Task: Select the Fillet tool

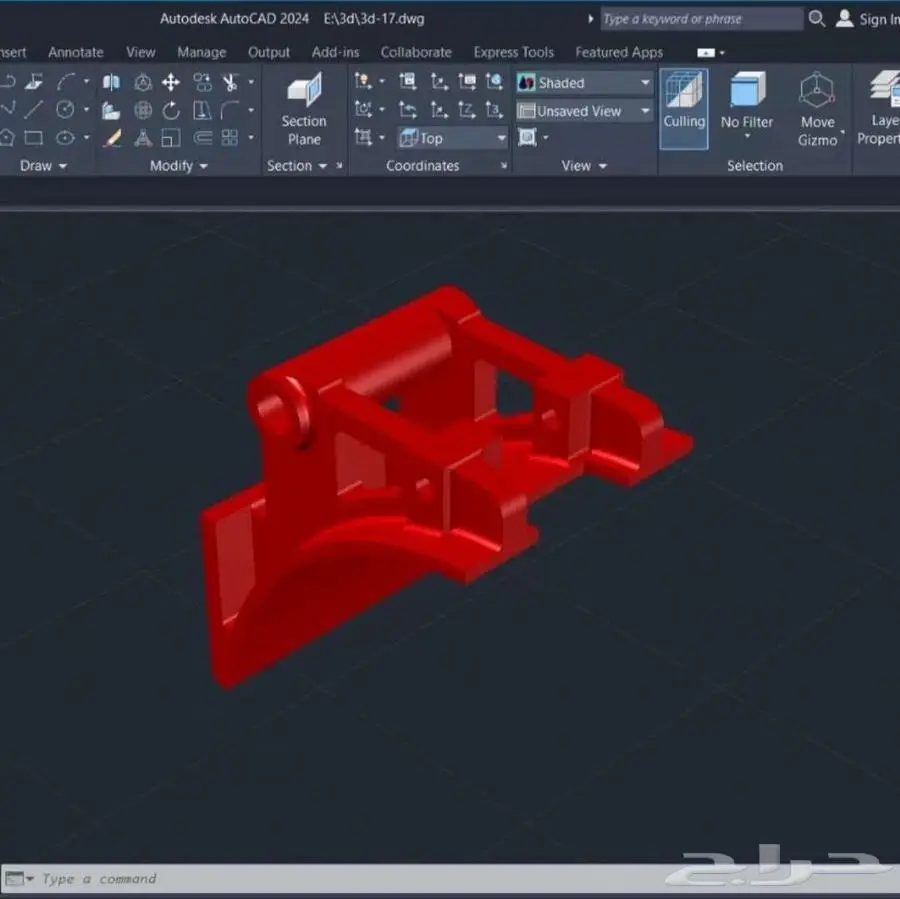Action: [x=230, y=110]
